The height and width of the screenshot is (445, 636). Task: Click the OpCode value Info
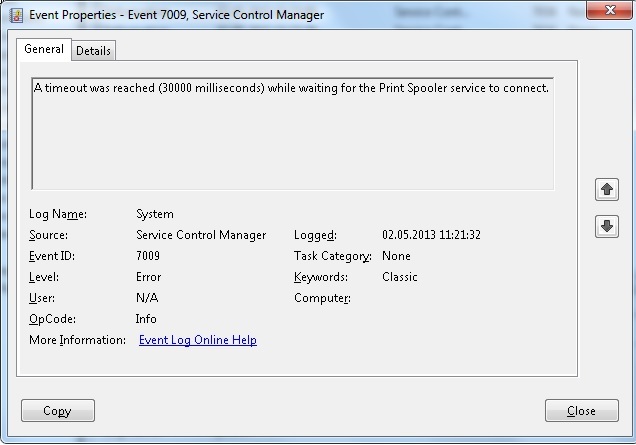pos(147,319)
